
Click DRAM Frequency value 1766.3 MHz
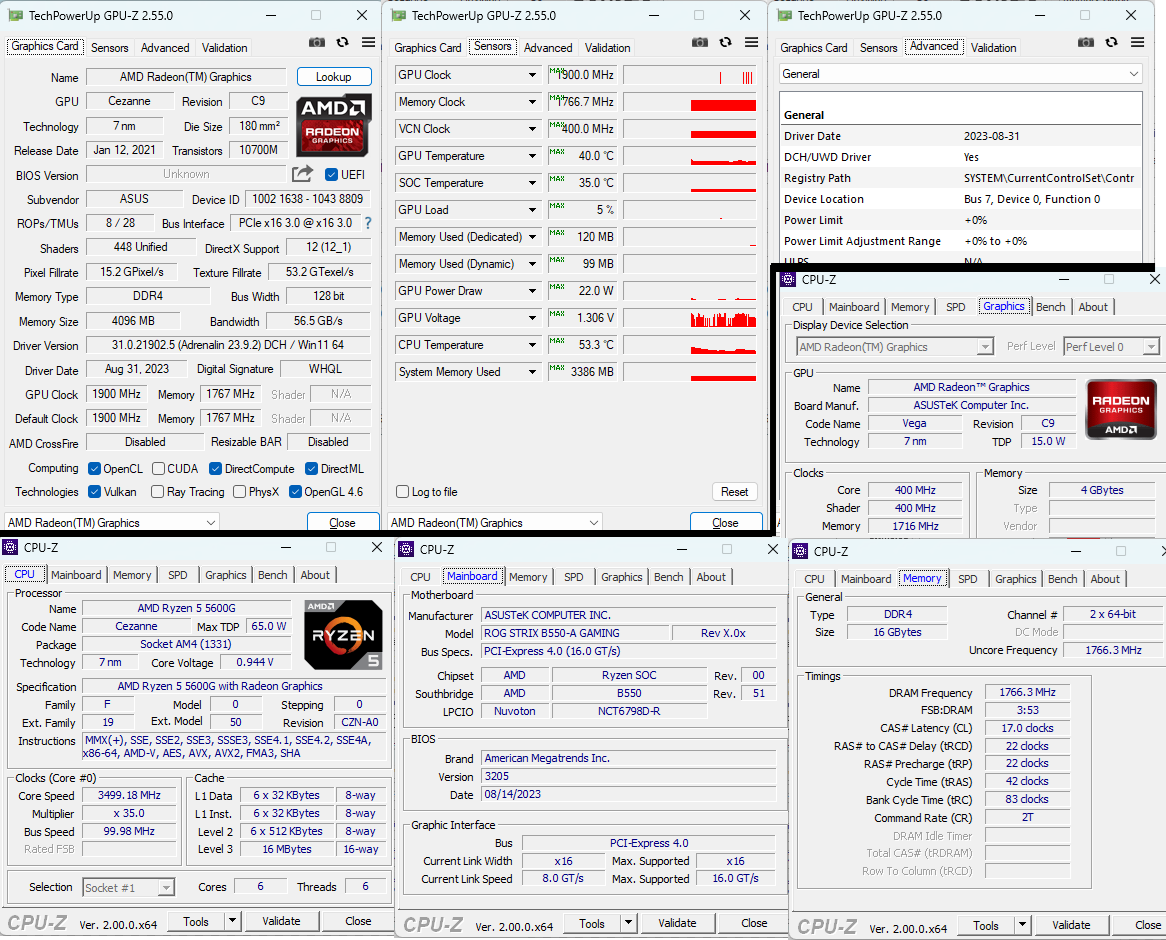pos(1027,692)
